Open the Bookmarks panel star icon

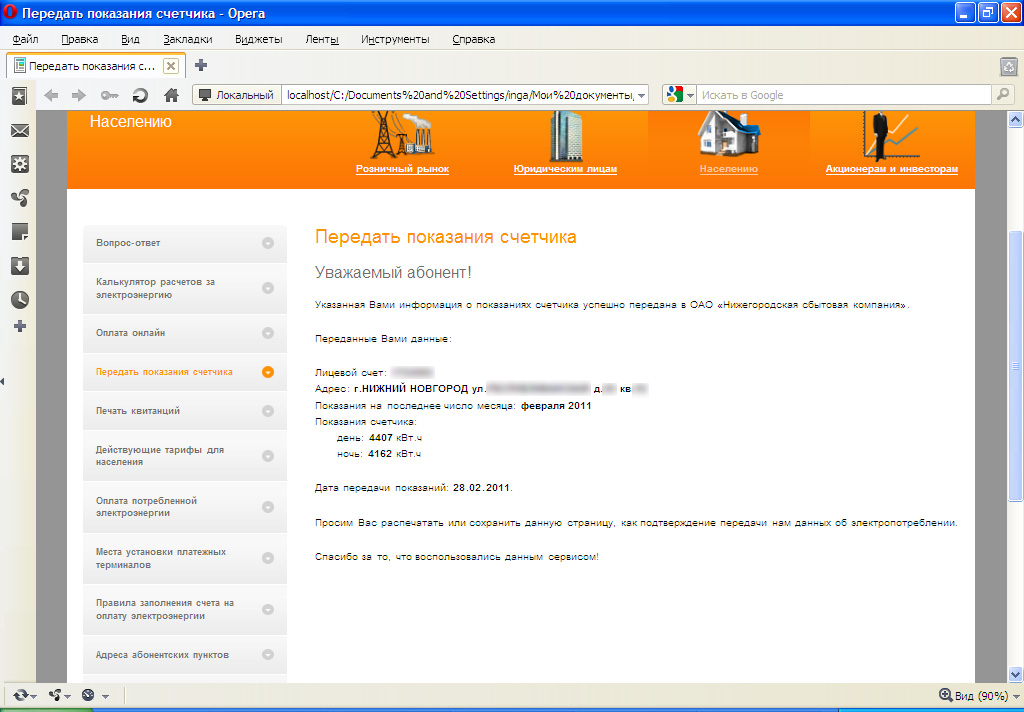[19, 96]
